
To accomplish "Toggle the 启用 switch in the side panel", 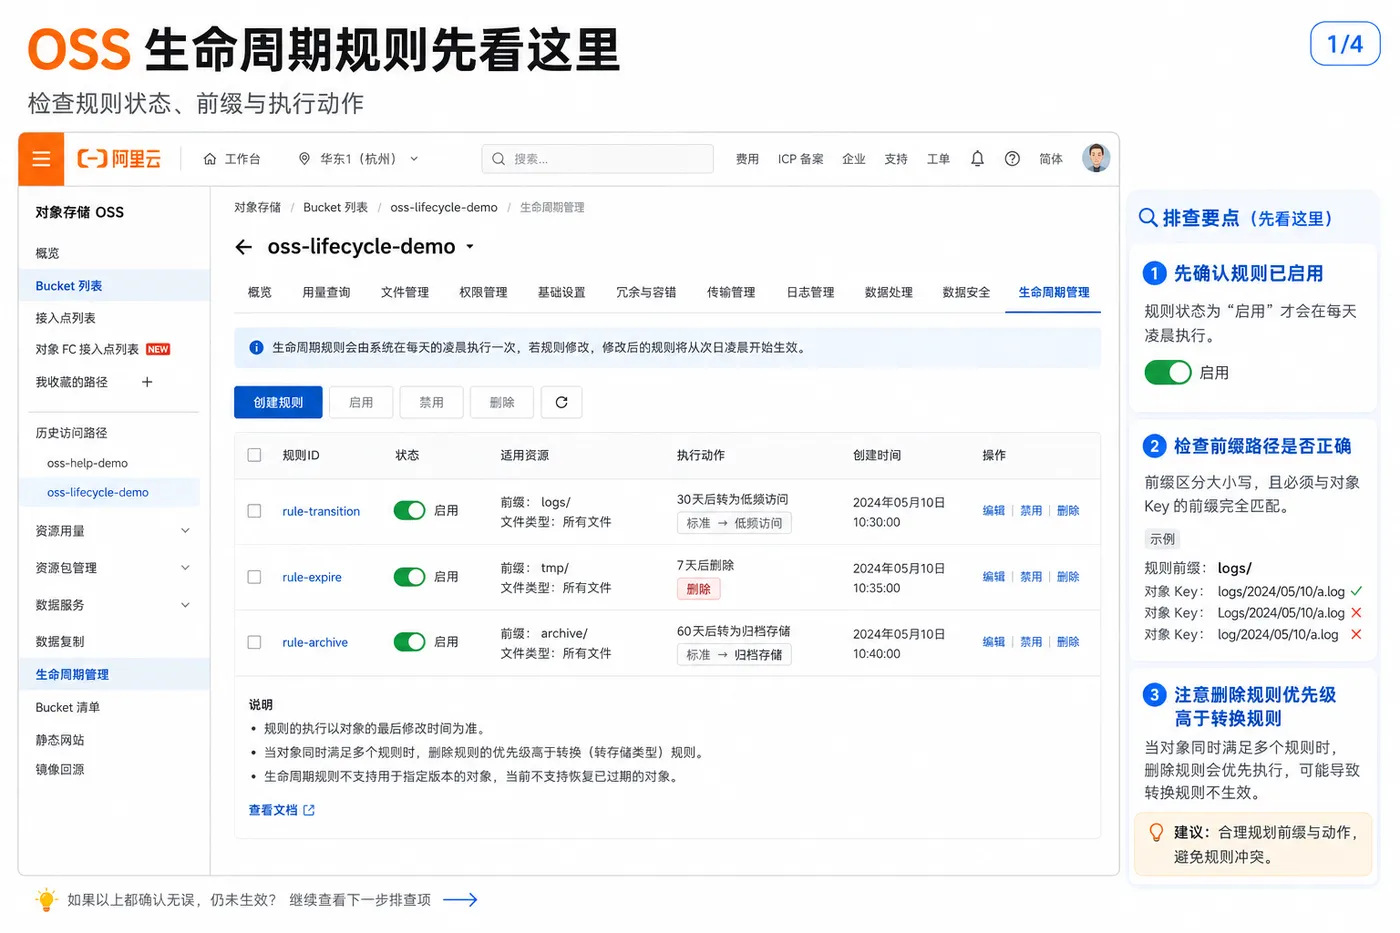I will (x=1168, y=372).
